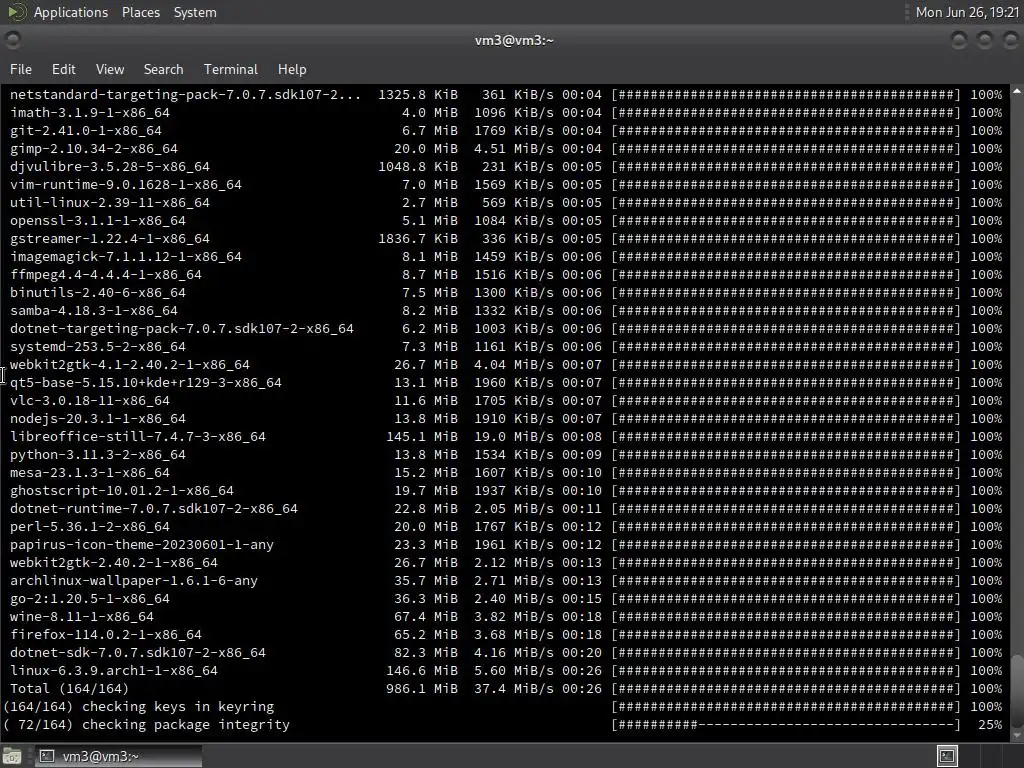
Task: Click the 145.1 MiB libreoffice size value
Action: pos(421,437)
